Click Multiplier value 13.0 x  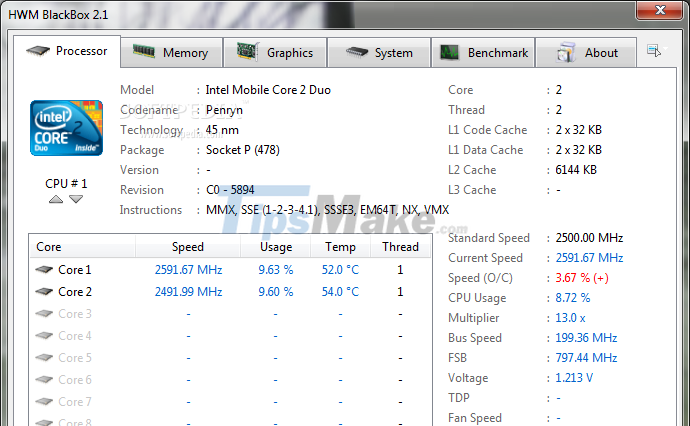[570, 318]
